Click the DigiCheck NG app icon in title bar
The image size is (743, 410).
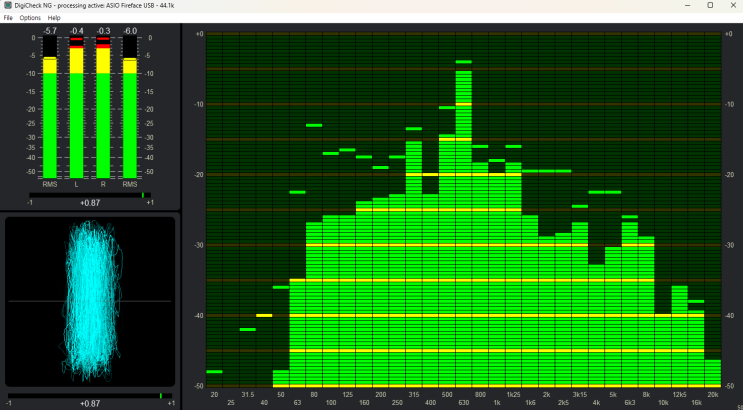click(x=7, y=5)
